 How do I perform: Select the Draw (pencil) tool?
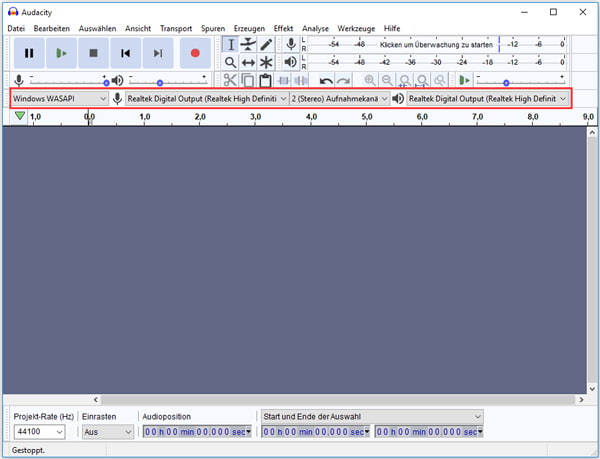point(266,44)
